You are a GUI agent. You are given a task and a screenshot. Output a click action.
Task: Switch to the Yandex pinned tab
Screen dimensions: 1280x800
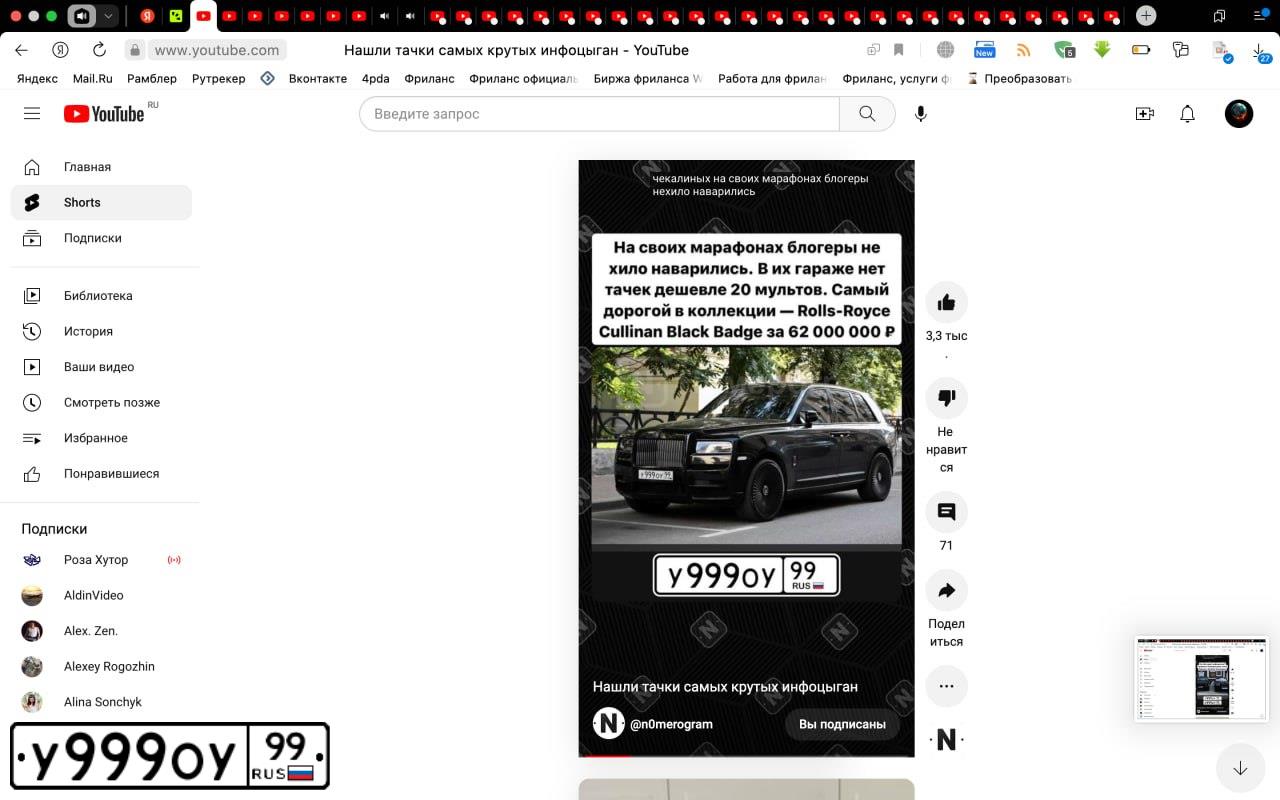pyautogui.click(x=148, y=16)
